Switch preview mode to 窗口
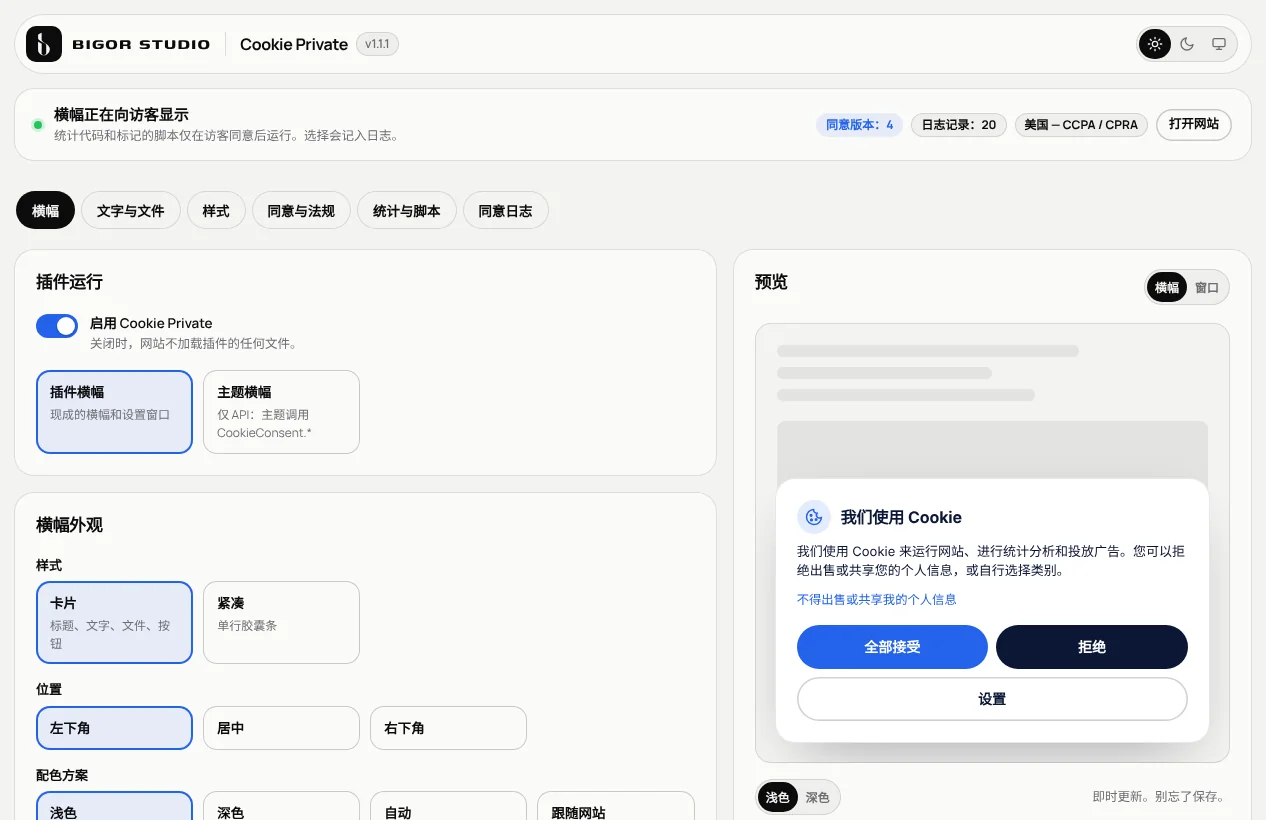Image resolution: width=1266 pixels, height=820 pixels. (x=1207, y=288)
